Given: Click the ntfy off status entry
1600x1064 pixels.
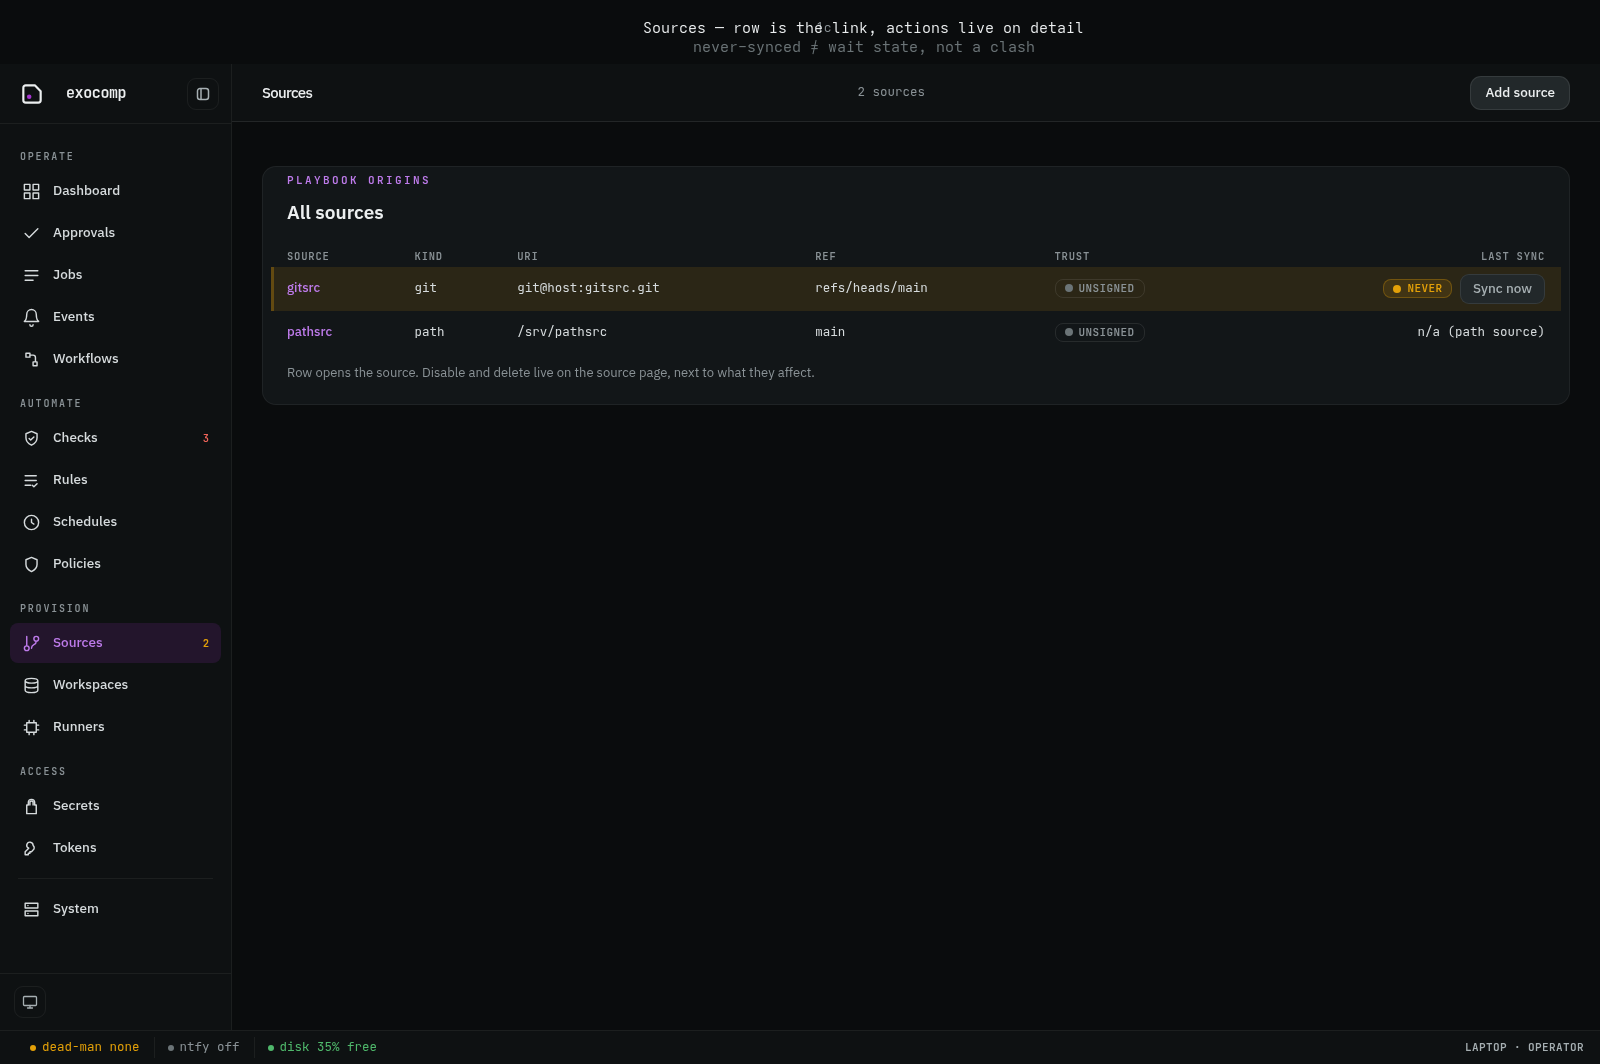Looking at the screenshot, I should point(204,1047).
